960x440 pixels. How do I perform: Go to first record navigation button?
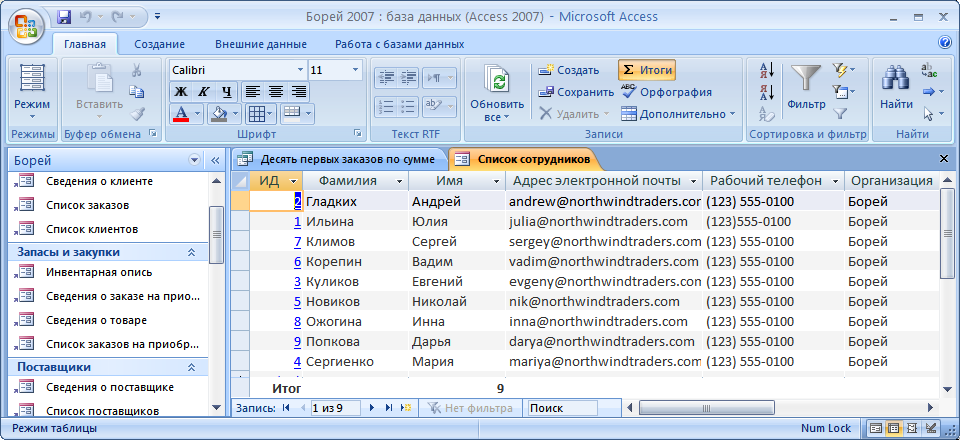pyautogui.click(x=286, y=408)
